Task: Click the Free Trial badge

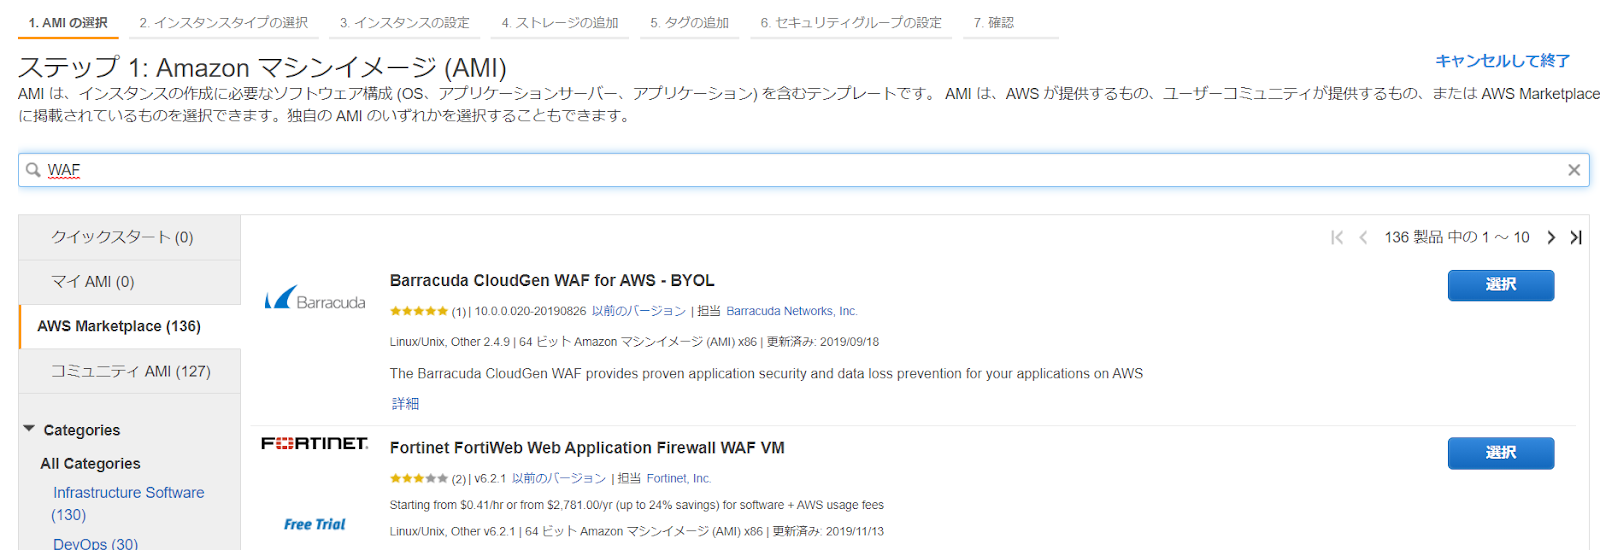Action: 314,524
